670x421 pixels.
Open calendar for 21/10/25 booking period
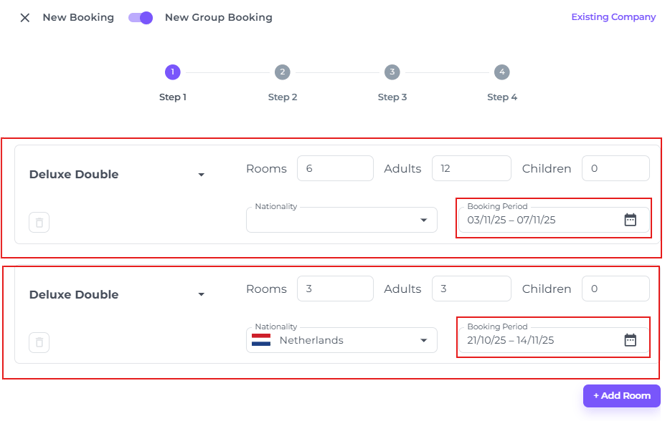[630, 340]
